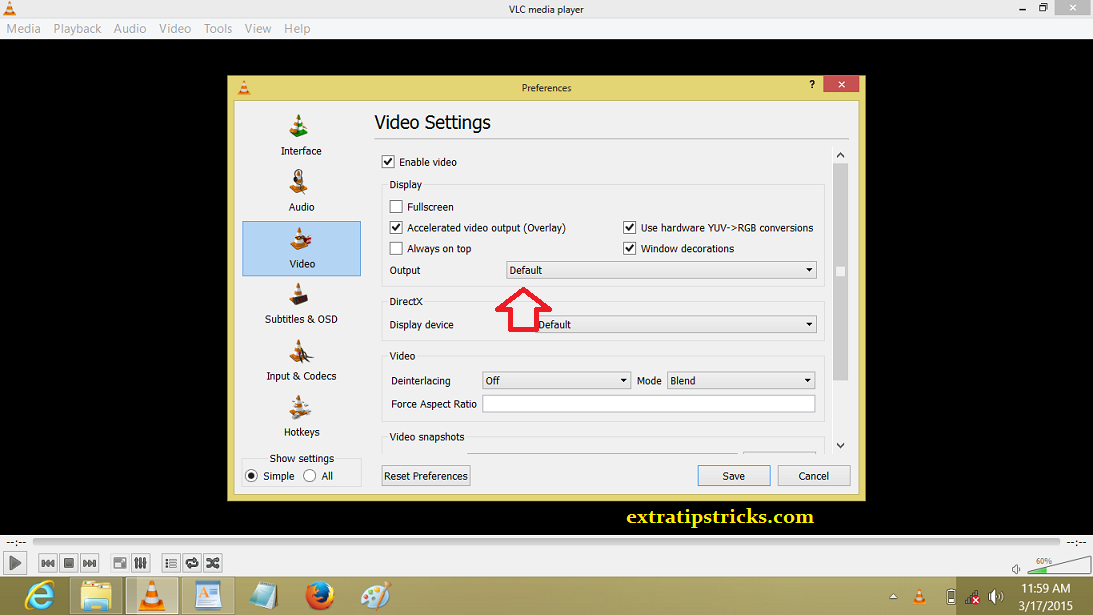Click the settings scrollbar up arrow
The height and width of the screenshot is (615, 1093).
pos(841,155)
